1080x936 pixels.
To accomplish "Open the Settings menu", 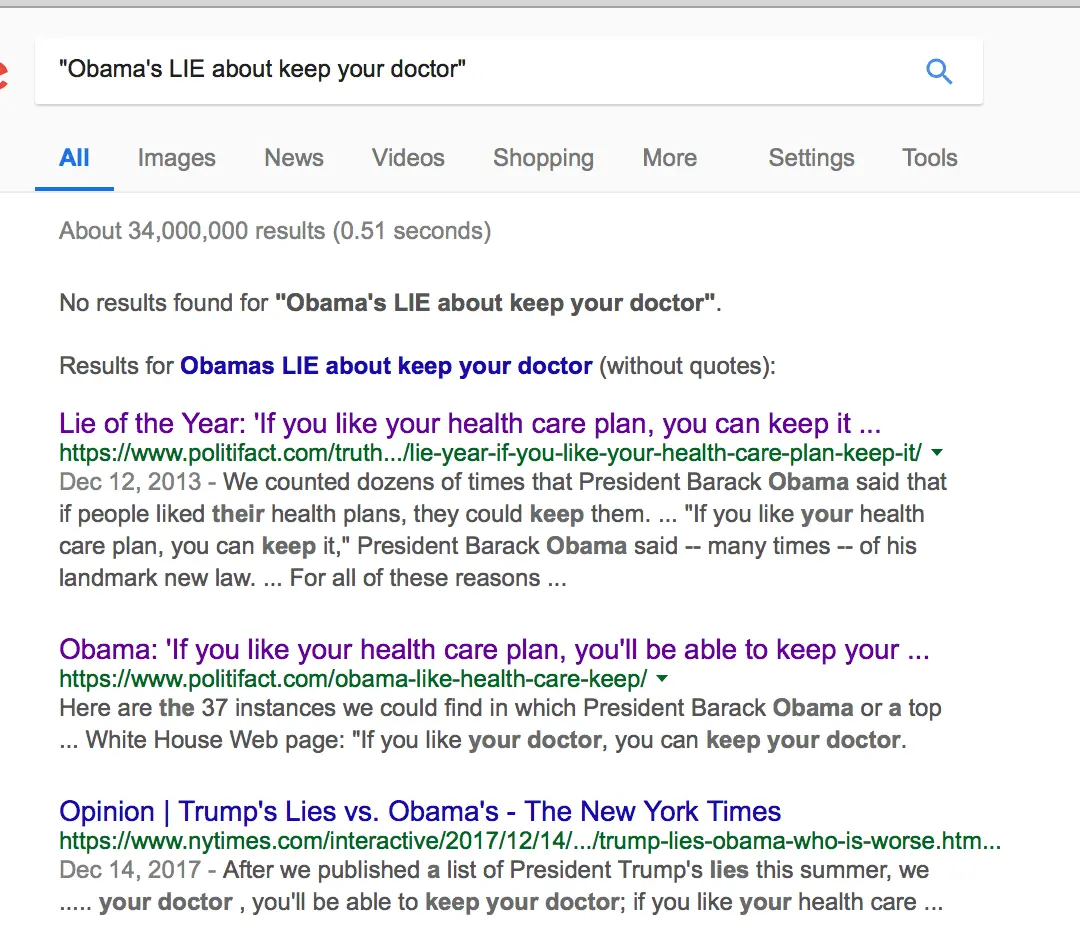I will 811,158.
